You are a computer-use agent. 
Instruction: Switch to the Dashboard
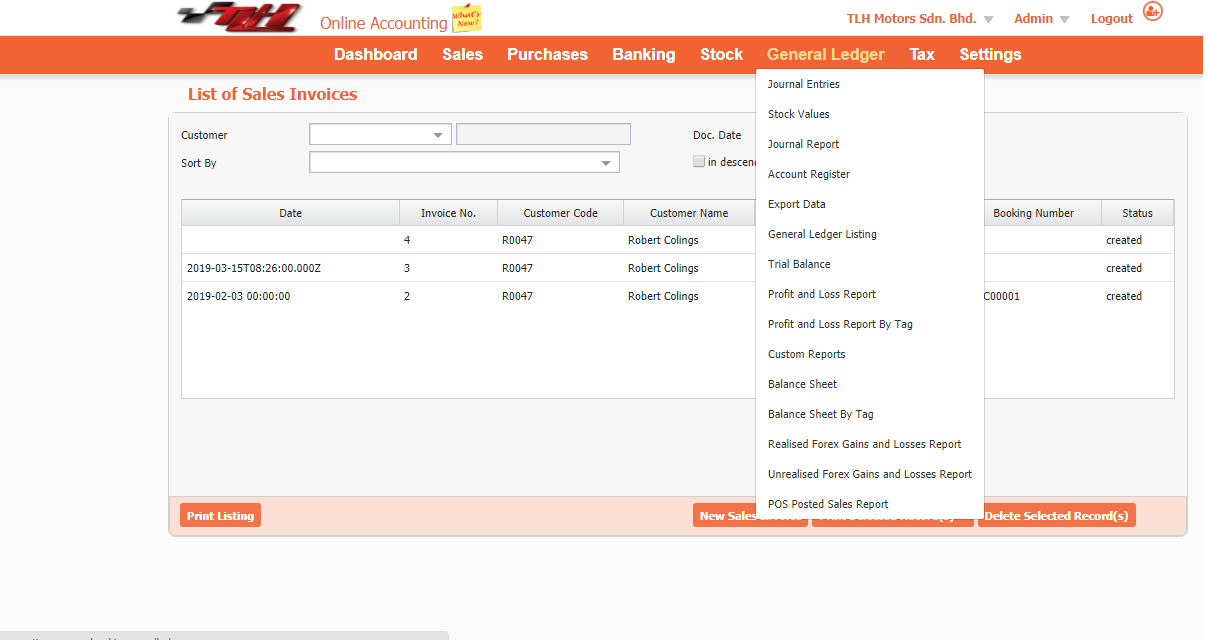click(x=375, y=54)
